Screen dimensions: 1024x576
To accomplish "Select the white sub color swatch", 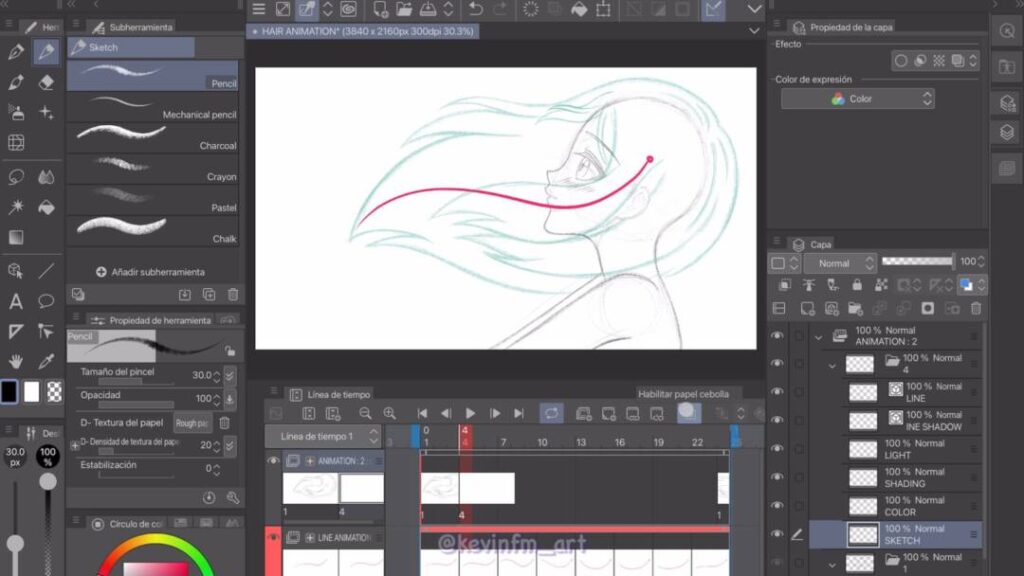I will pyautogui.click(x=31, y=392).
